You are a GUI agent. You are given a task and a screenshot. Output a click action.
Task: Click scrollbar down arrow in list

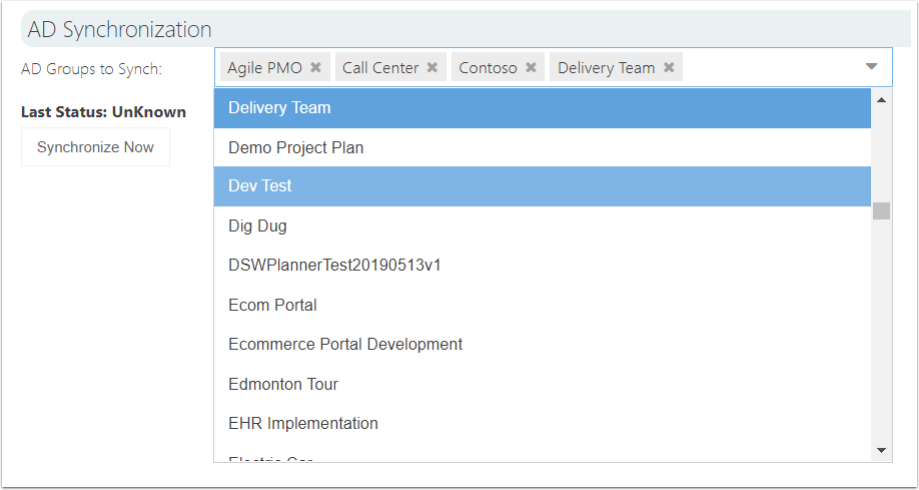click(x=881, y=450)
